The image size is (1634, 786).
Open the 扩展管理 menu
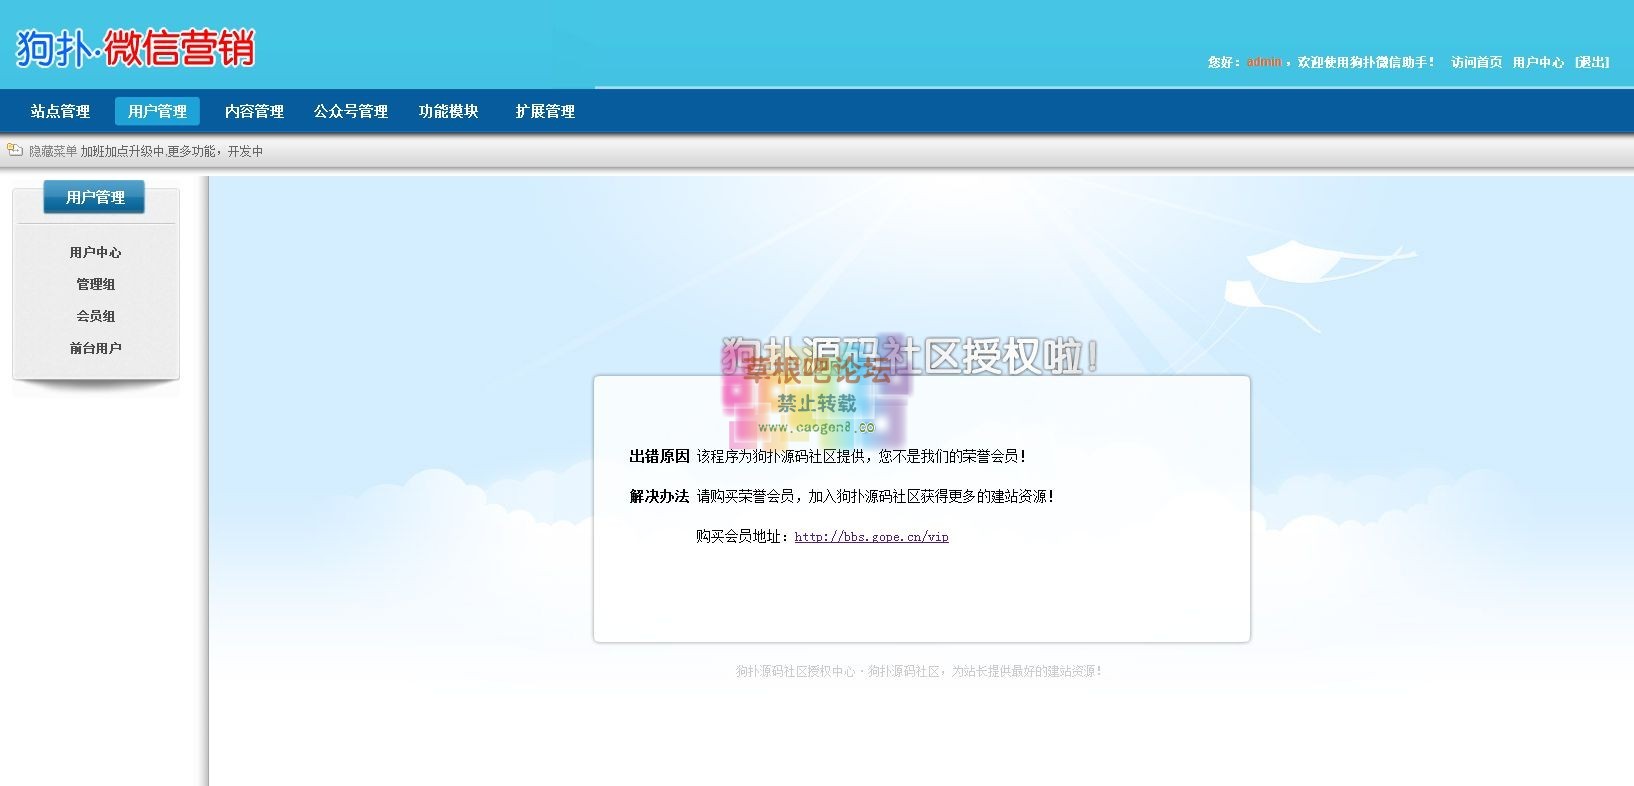pyautogui.click(x=545, y=111)
